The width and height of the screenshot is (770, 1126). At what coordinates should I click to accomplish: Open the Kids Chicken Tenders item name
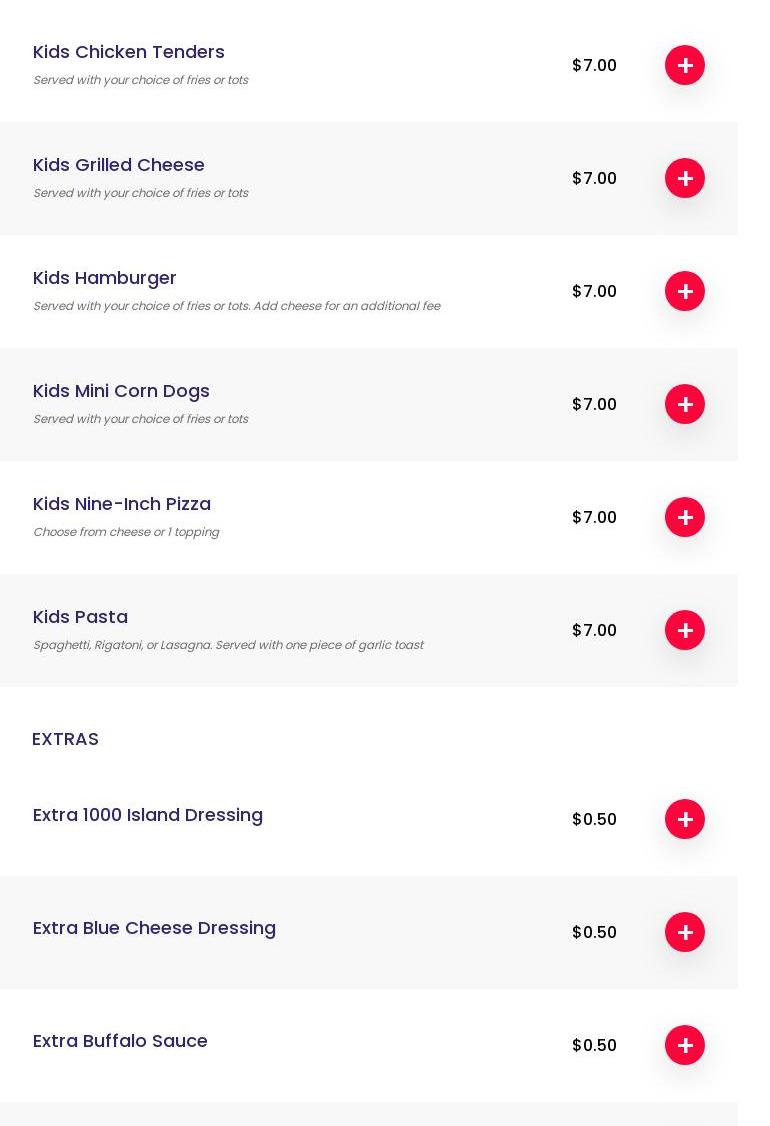[129, 52]
